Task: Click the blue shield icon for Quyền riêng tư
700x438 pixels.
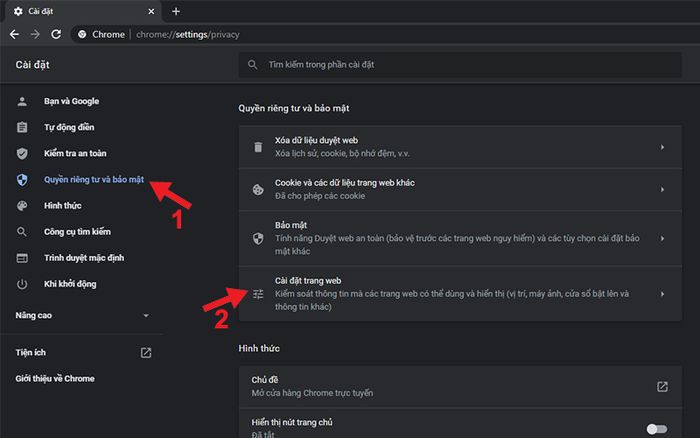Action: pyautogui.click(x=22, y=179)
